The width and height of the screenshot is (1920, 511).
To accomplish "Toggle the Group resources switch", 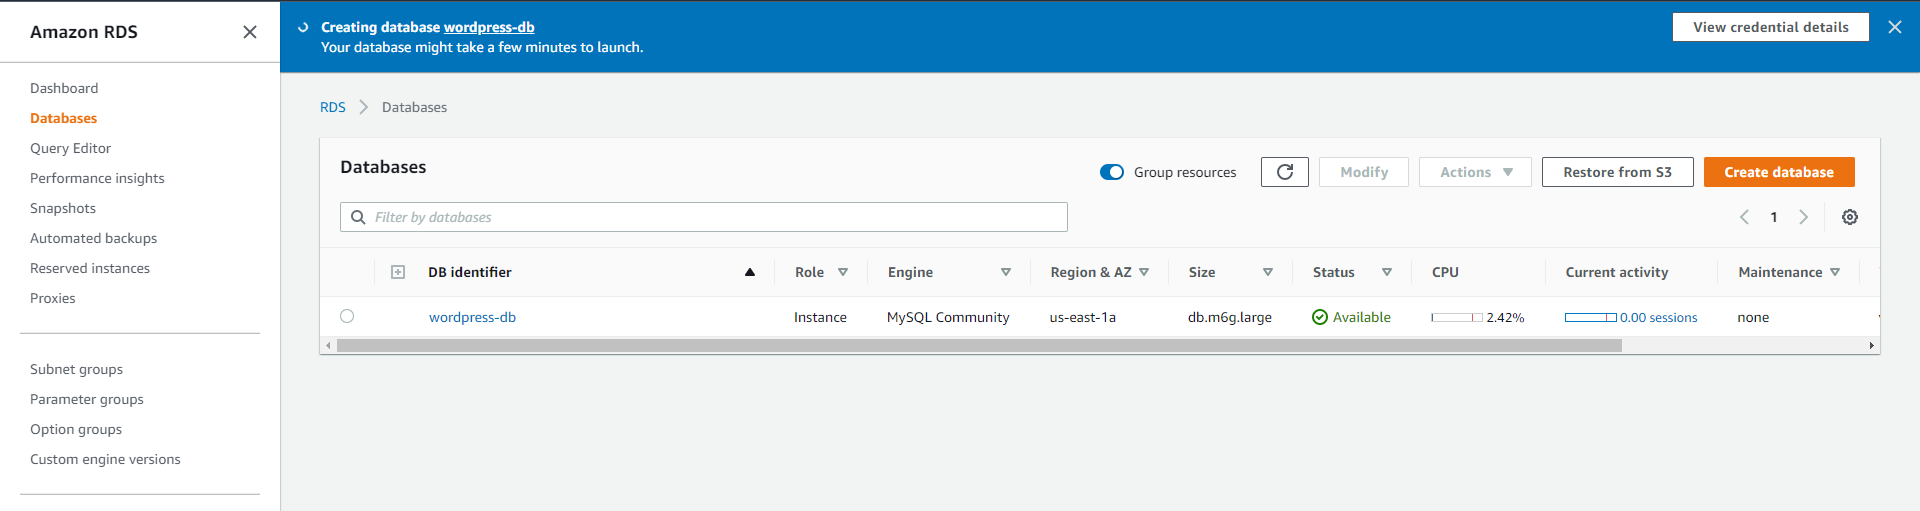I will tap(1112, 172).
